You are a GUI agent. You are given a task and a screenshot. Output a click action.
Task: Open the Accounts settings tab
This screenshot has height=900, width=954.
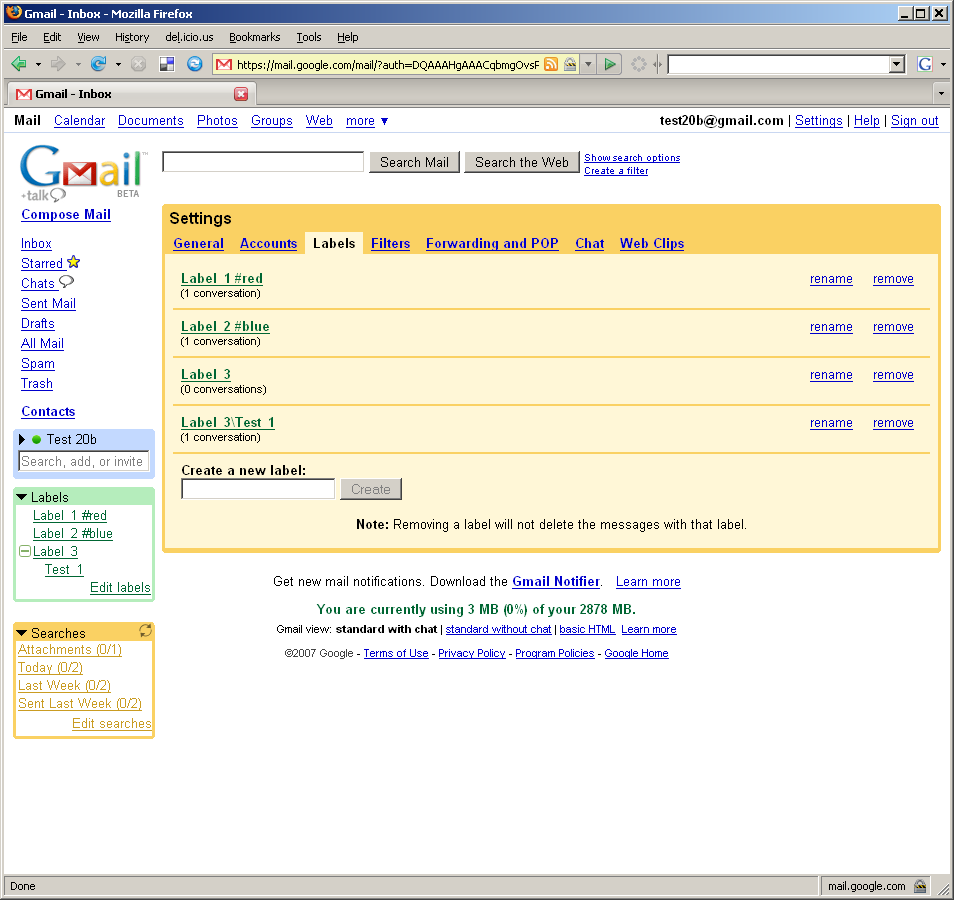(x=268, y=243)
